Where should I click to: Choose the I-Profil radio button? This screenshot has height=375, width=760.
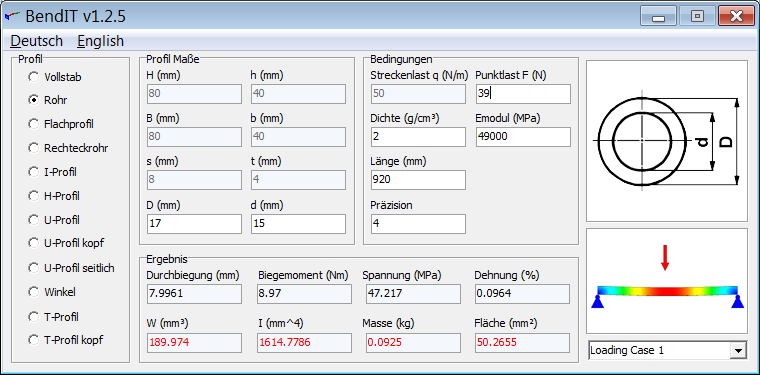pos(33,172)
